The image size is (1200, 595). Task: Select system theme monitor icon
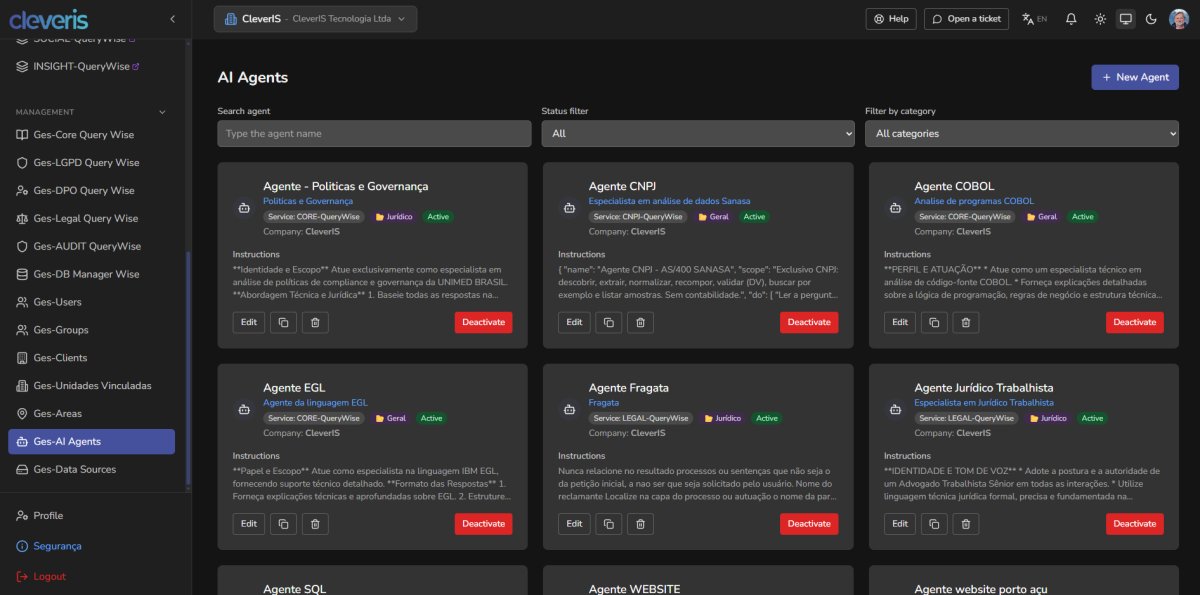1125,19
